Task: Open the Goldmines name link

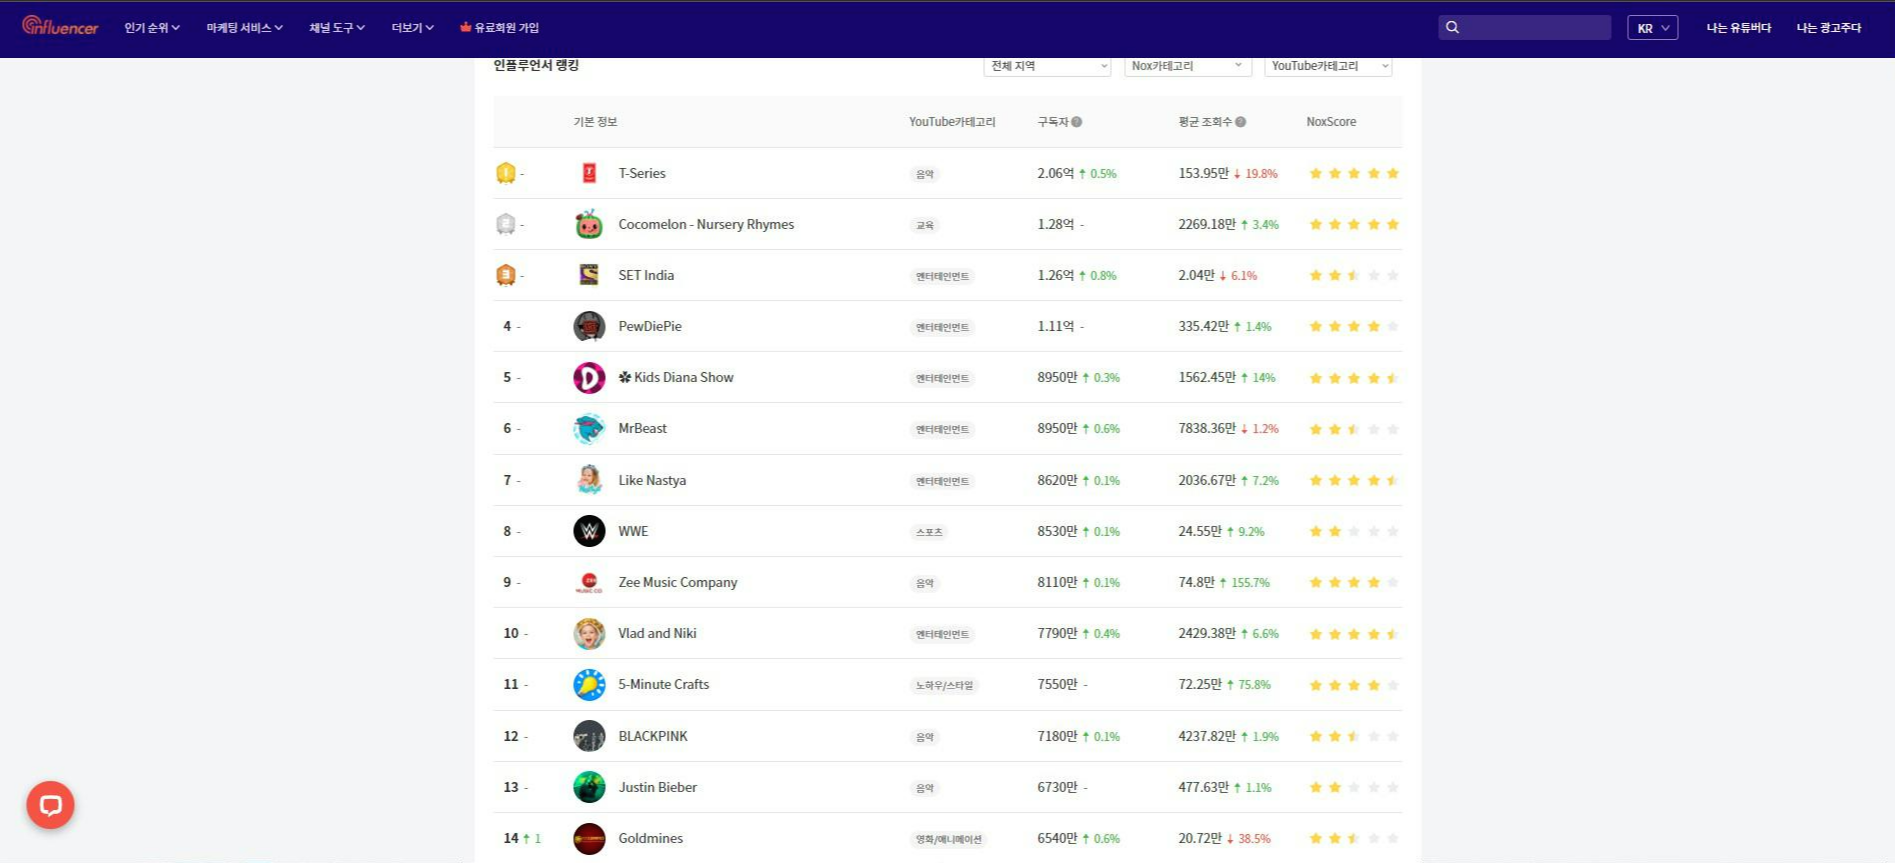Action: pos(650,838)
